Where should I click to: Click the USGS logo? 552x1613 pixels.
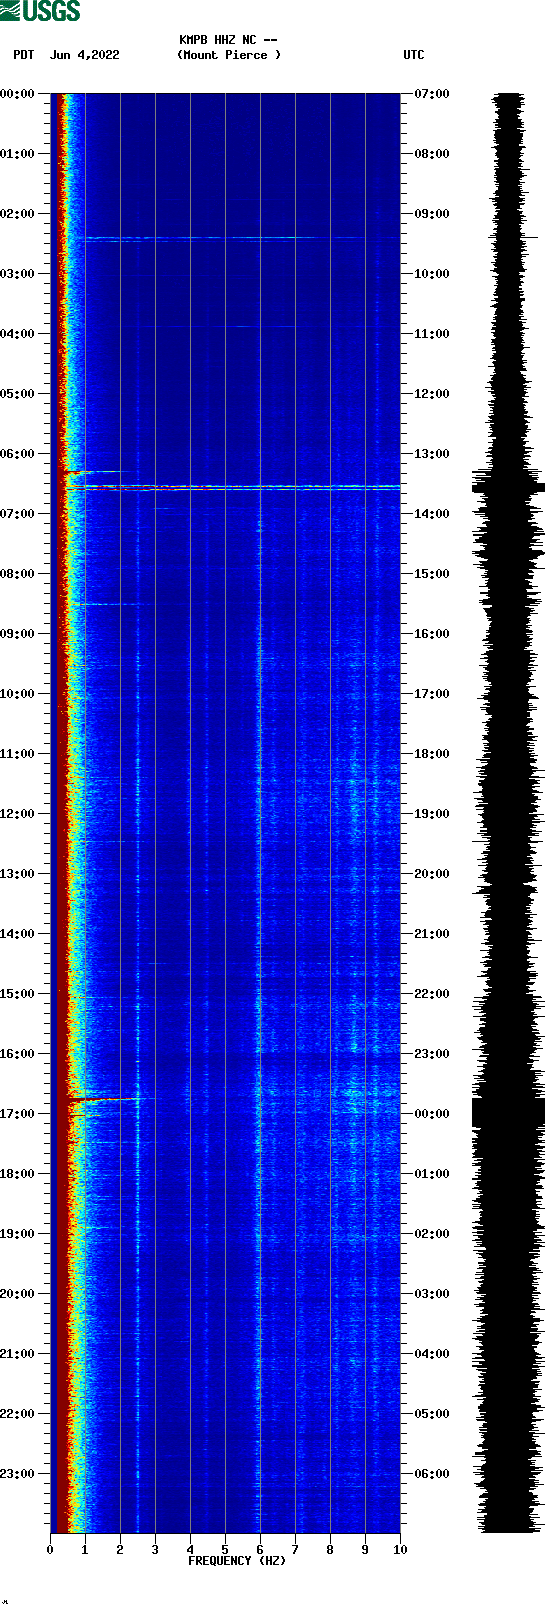(40, 11)
